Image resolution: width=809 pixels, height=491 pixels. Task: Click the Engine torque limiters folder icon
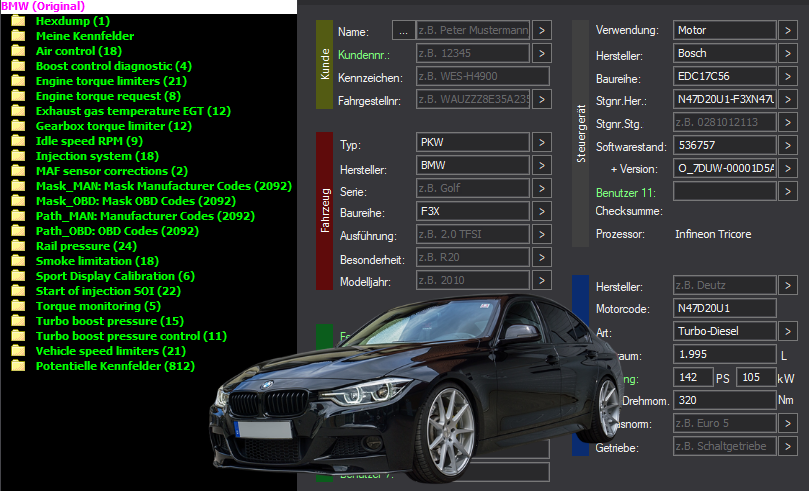pos(18,81)
